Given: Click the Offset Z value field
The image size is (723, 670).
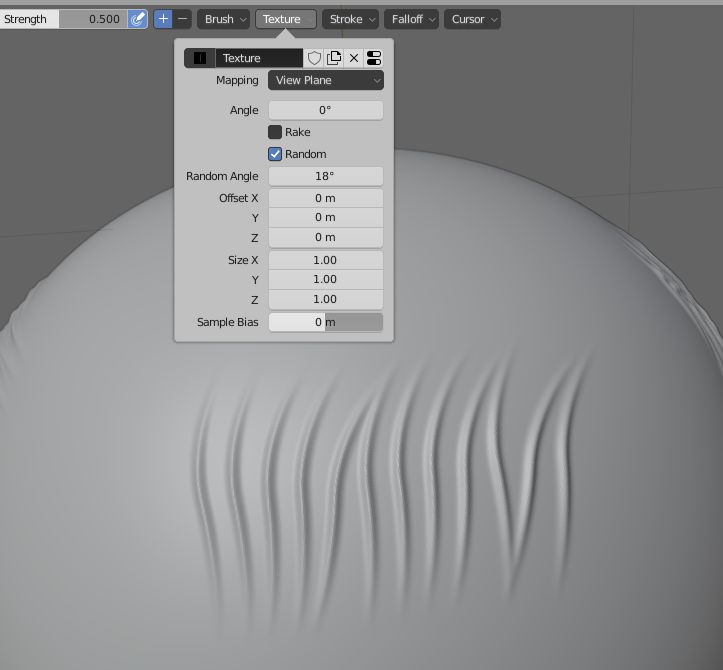Looking at the screenshot, I should [326, 237].
